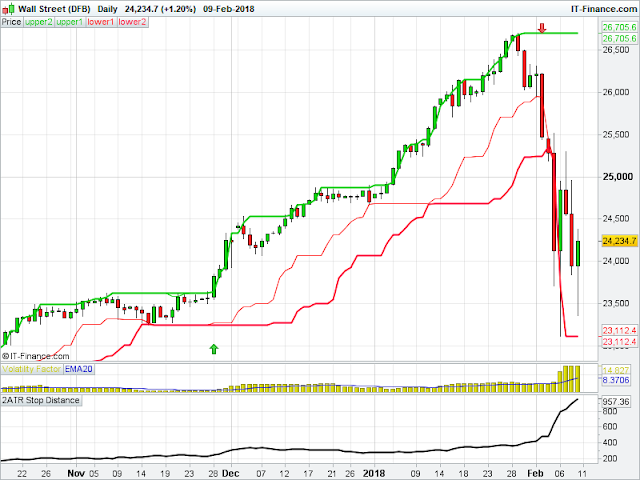Click the 2ATR Stop Distance panel label
The height and width of the screenshot is (480, 640).
coord(41,400)
